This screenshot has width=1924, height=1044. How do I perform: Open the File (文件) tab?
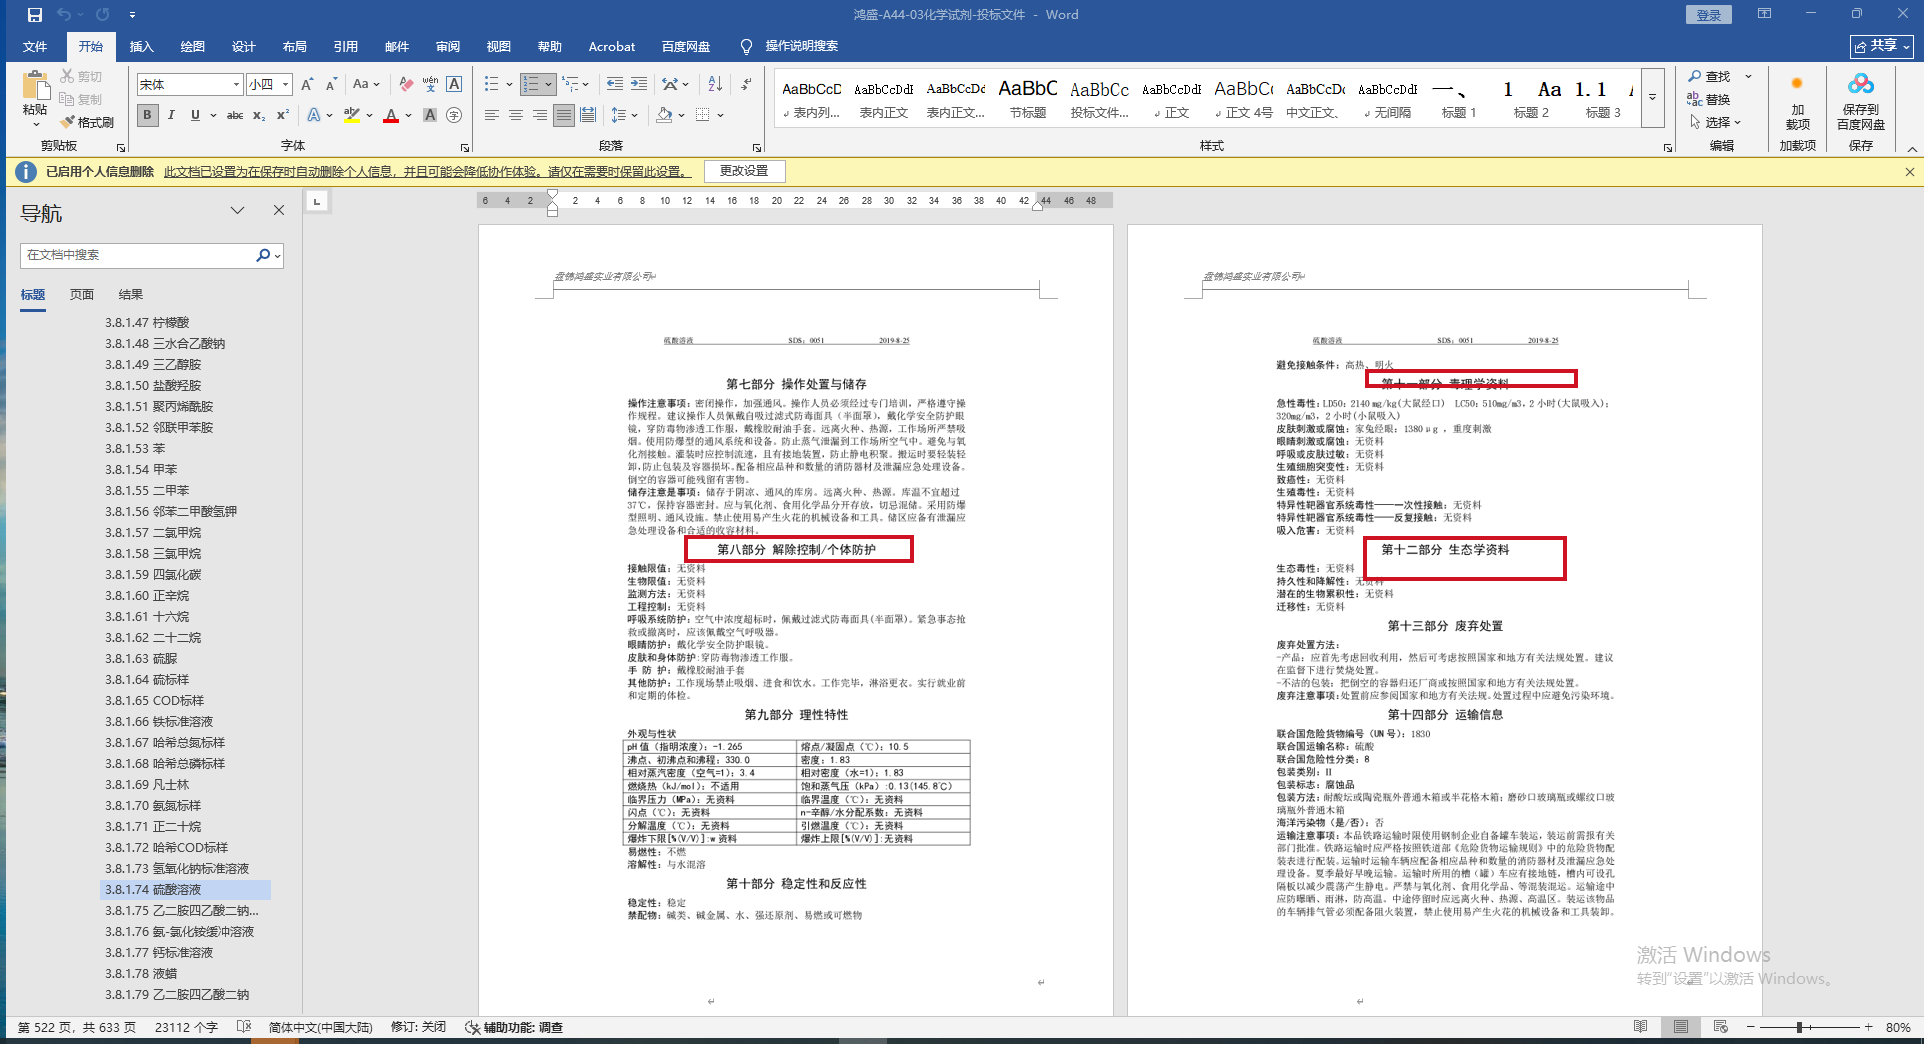pyautogui.click(x=35, y=46)
